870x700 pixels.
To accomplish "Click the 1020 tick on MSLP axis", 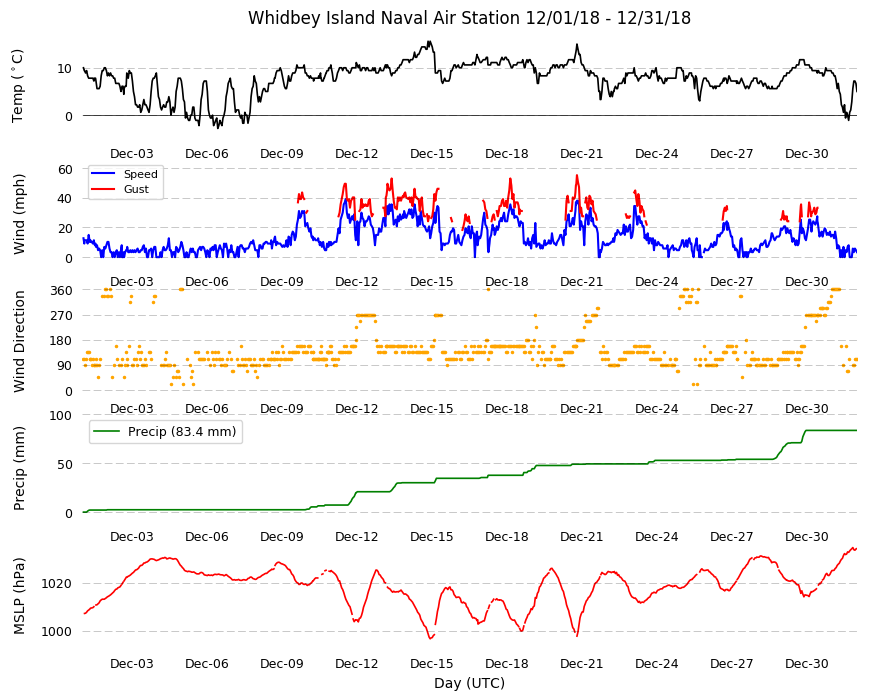I will point(58,584).
